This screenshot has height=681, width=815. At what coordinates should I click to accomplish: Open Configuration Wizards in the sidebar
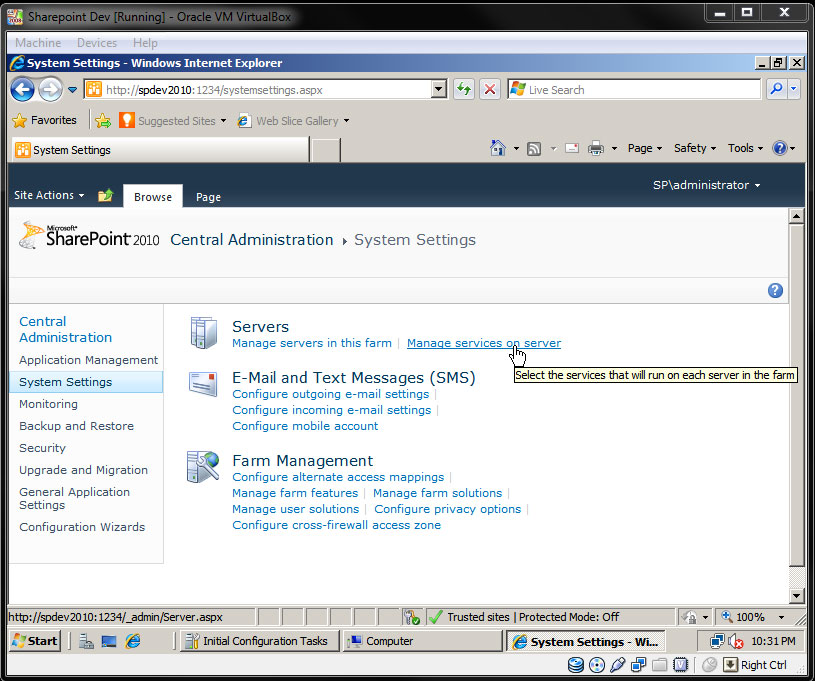[x=82, y=527]
